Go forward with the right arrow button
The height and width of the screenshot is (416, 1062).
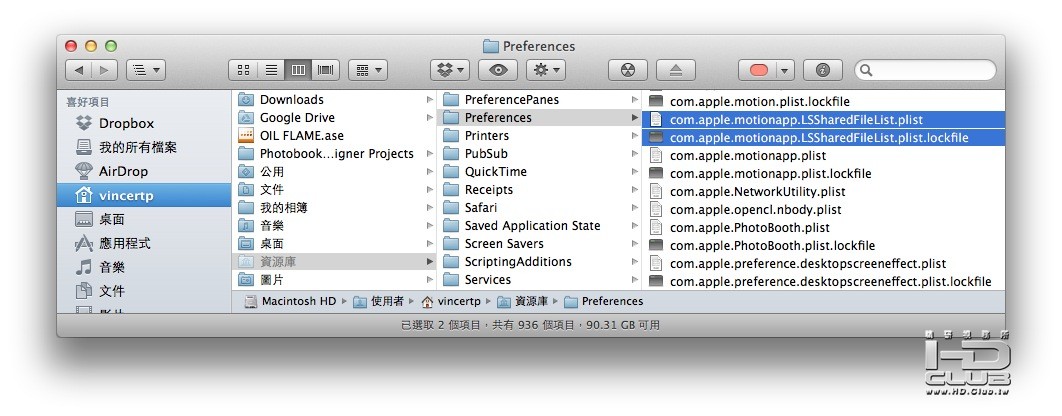pyautogui.click(x=104, y=70)
